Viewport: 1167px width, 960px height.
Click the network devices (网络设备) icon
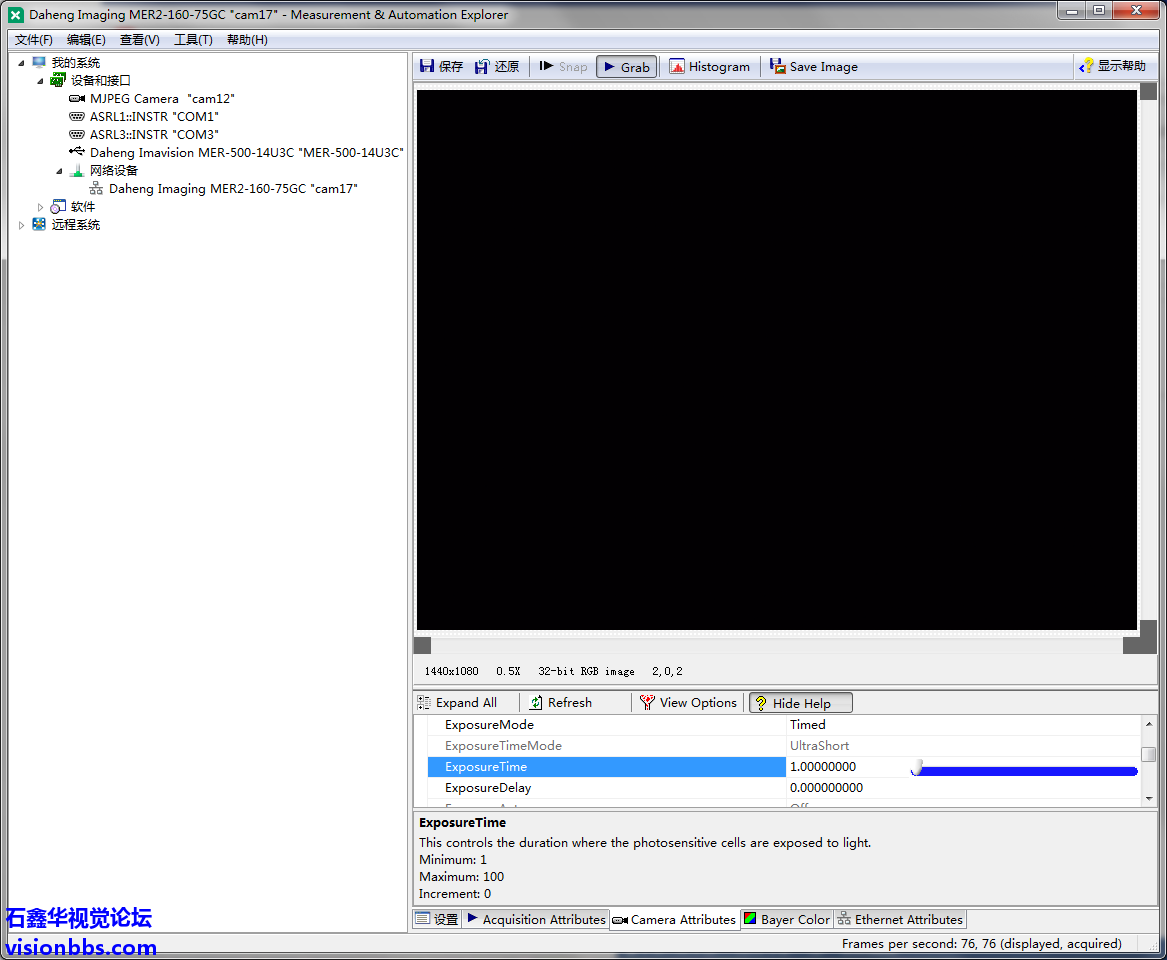point(77,170)
